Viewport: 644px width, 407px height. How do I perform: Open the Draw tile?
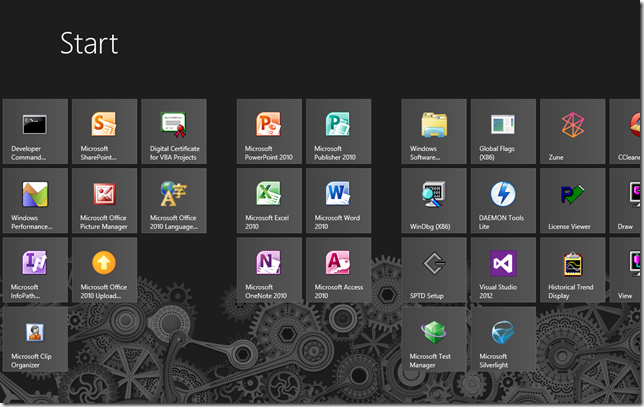coord(625,201)
